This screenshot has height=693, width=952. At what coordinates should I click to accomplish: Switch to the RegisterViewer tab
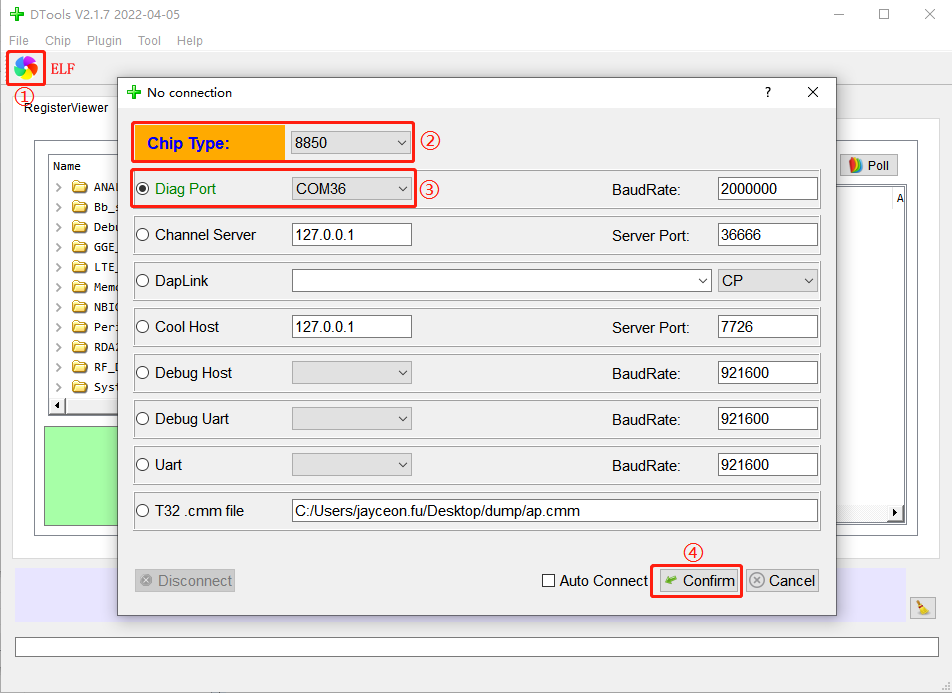[66, 108]
